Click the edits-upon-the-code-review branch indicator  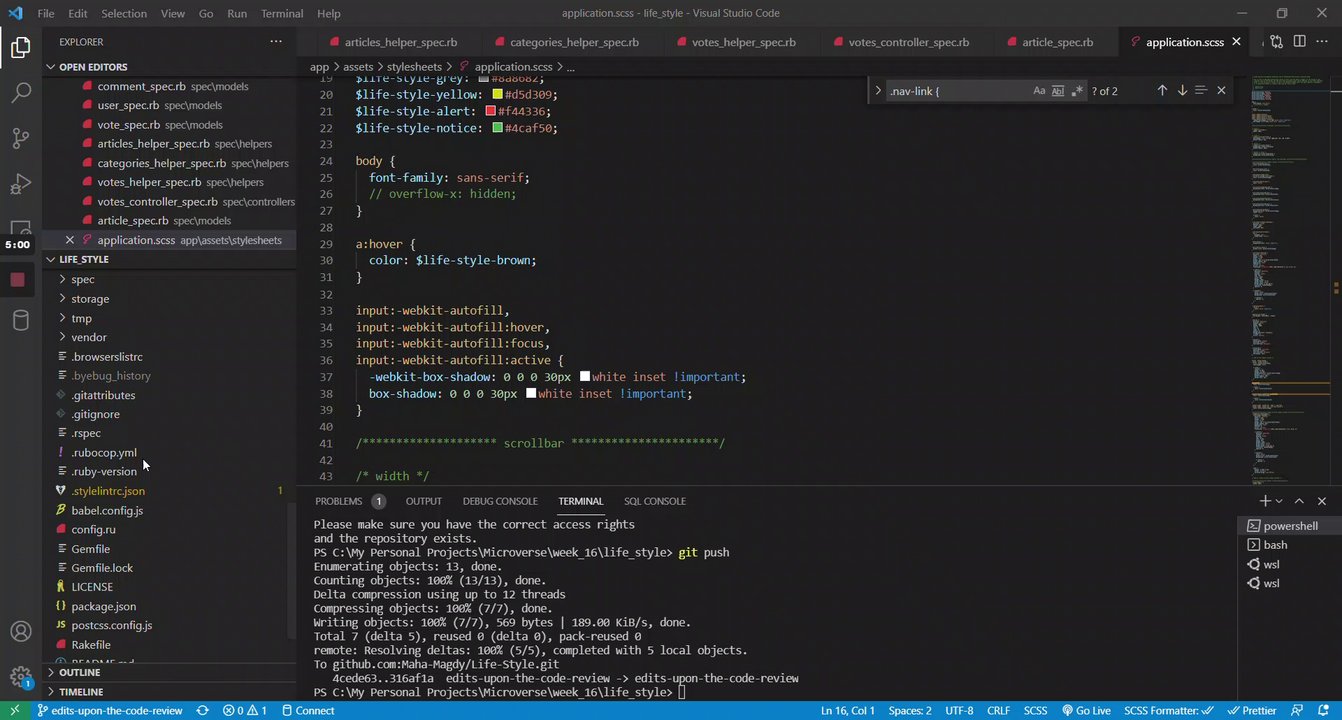point(110,711)
